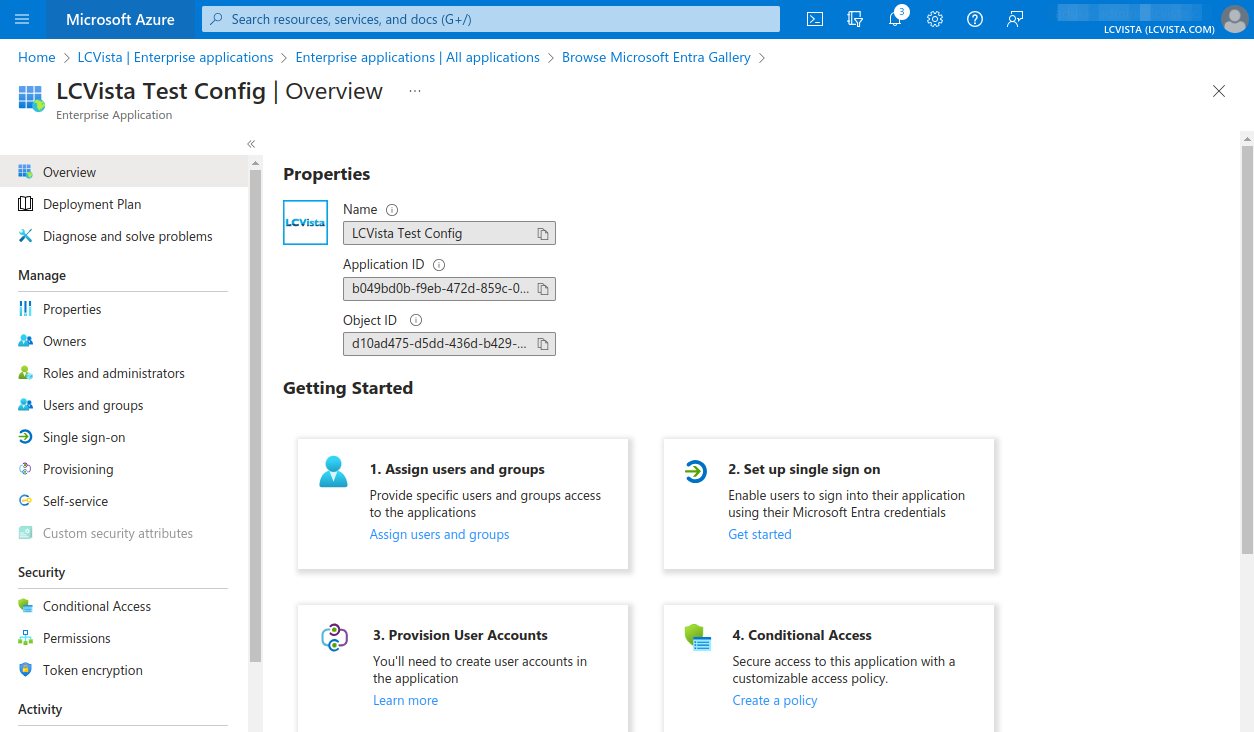
Task: Click Create a policy under Conditional Access
Action: (774, 700)
